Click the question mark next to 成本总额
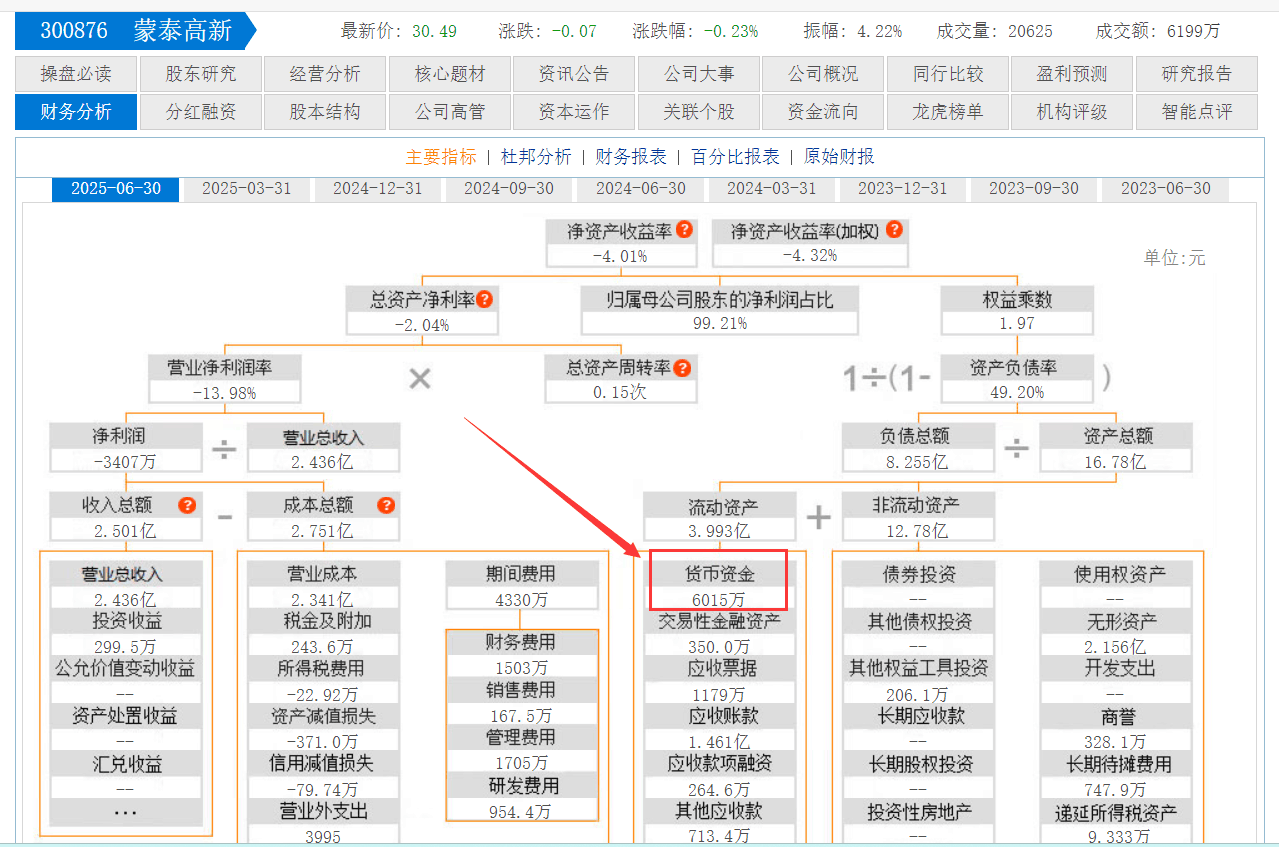Image resolution: width=1279 pixels, height=847 pixels. tap(385, 505)
